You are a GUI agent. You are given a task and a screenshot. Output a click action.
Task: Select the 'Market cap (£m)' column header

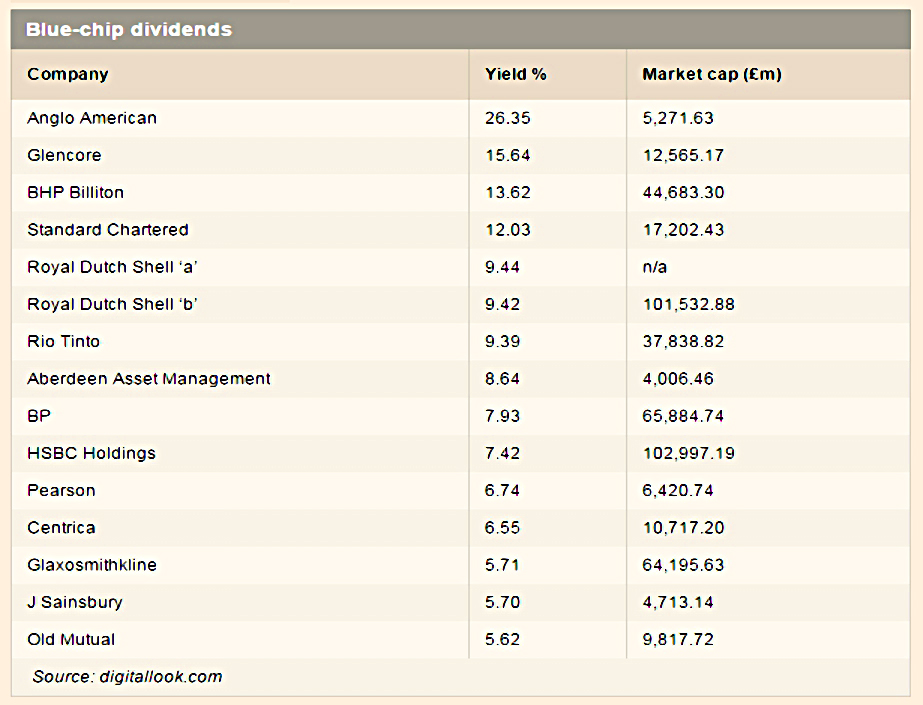coord(712,75)
